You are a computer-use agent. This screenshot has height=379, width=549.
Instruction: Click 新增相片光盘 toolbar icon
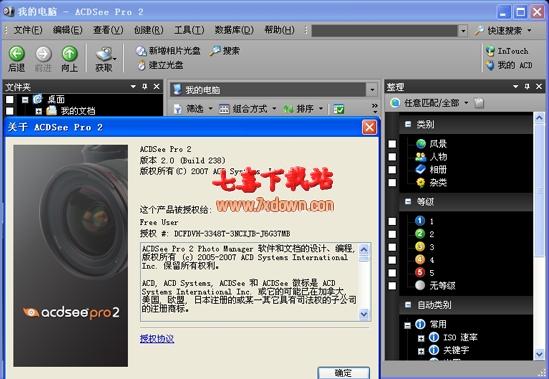[141, 51]
